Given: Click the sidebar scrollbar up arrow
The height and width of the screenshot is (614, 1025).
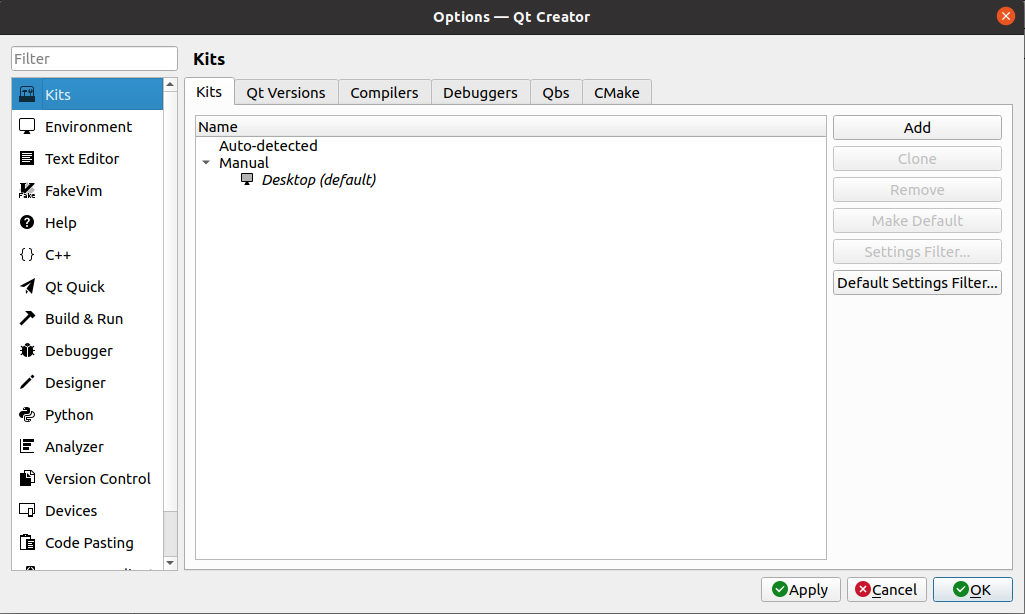Looking at the screenshot, I should coord(170,84).
